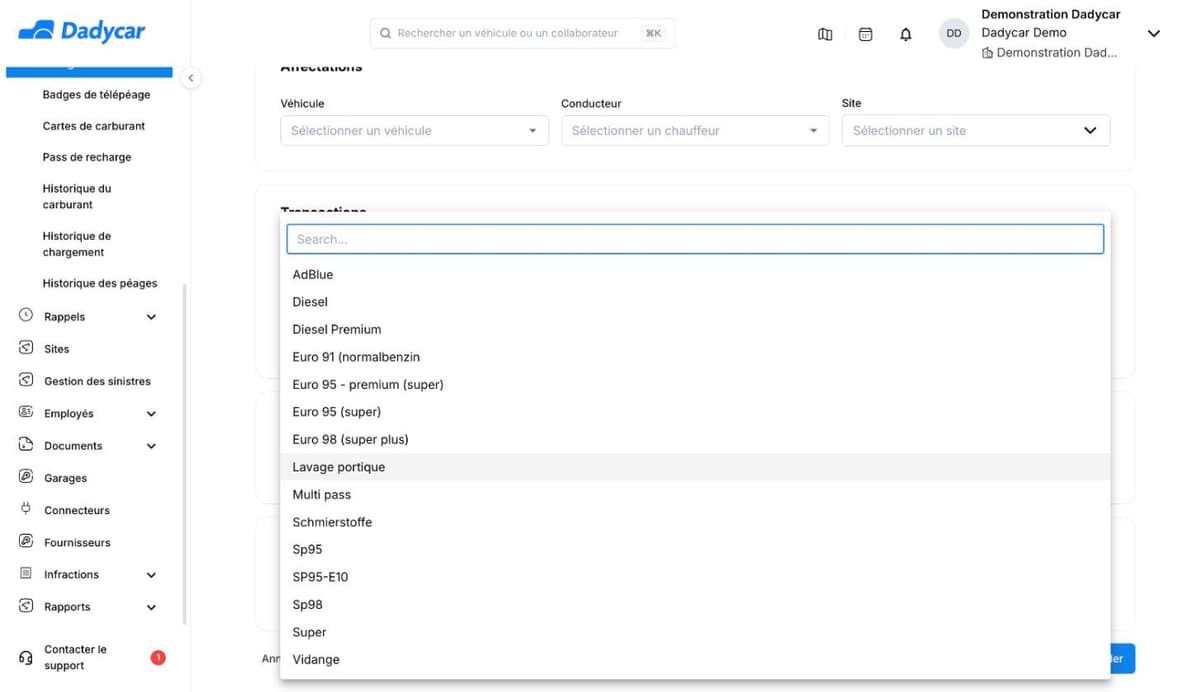Click the Fournisseurs icon in sidebar
The image size is (1200, 692).
[26, 542]
